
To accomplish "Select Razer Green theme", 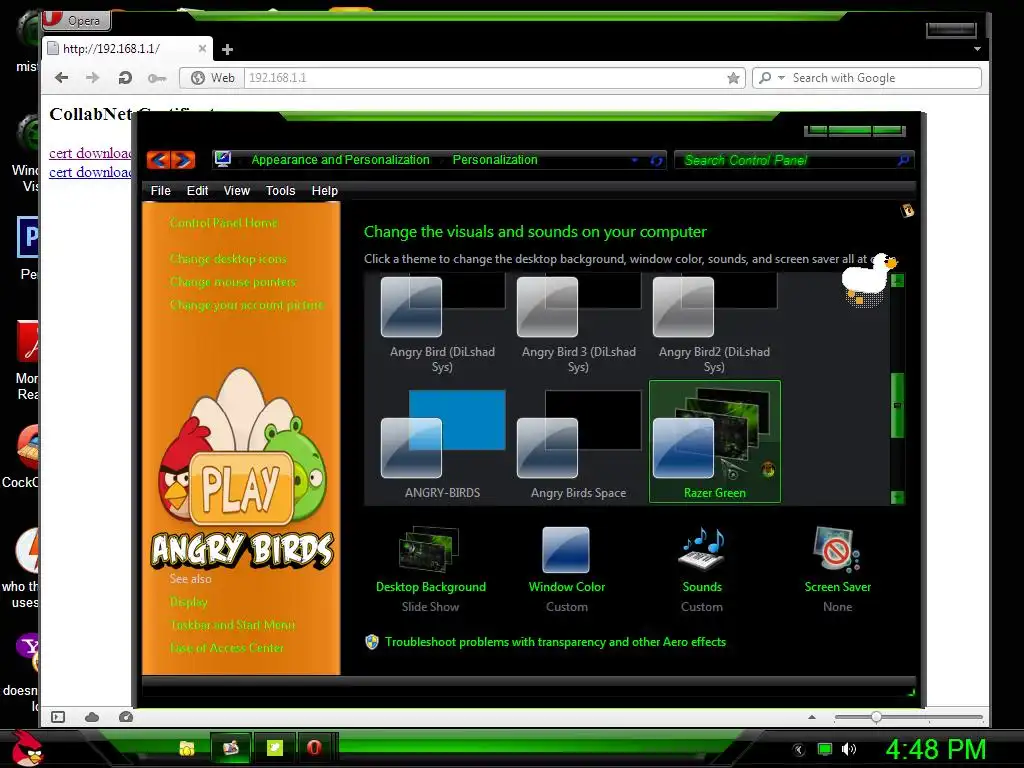I will (x=714, y=441).
